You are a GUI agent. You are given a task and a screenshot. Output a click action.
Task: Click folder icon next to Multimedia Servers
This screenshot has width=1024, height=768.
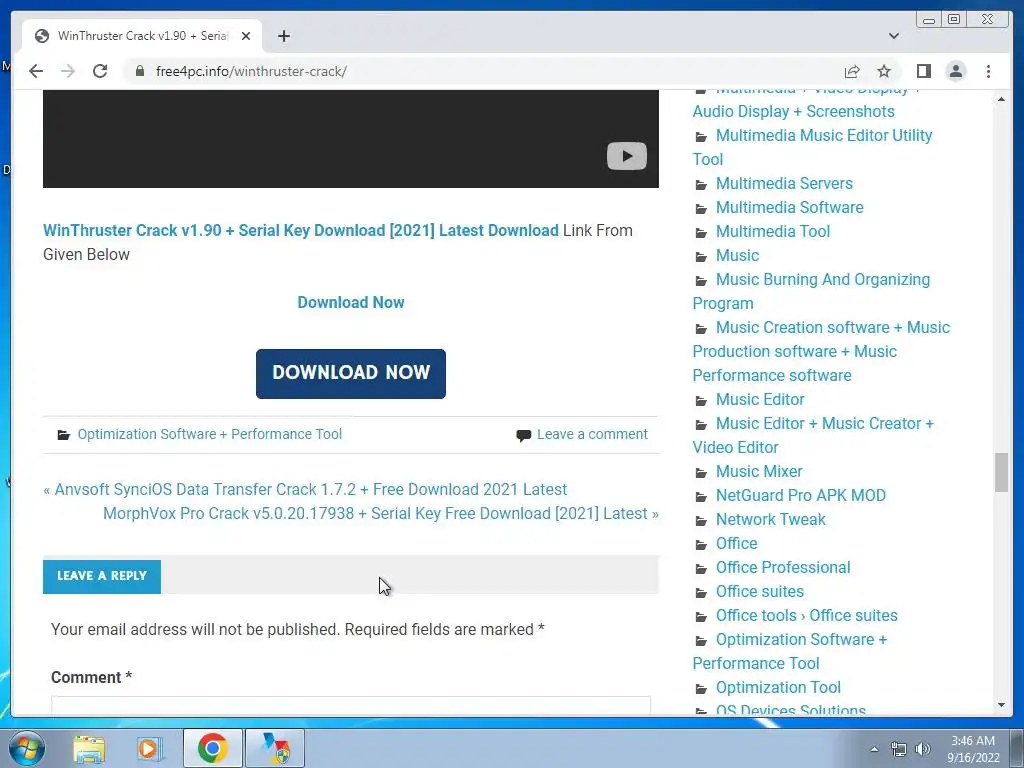point(701,185)
